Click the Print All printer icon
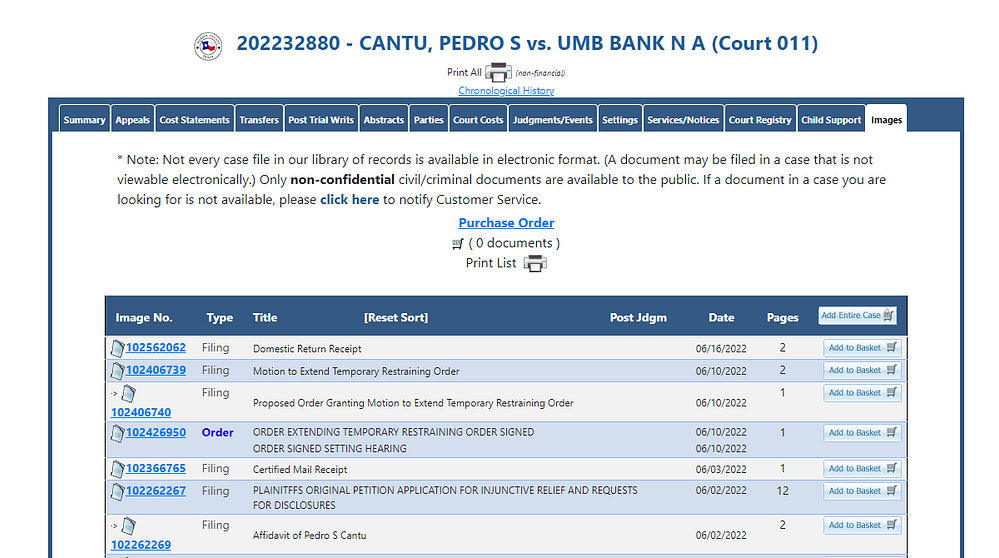999x558 pixels. click(x=498, y=73)
